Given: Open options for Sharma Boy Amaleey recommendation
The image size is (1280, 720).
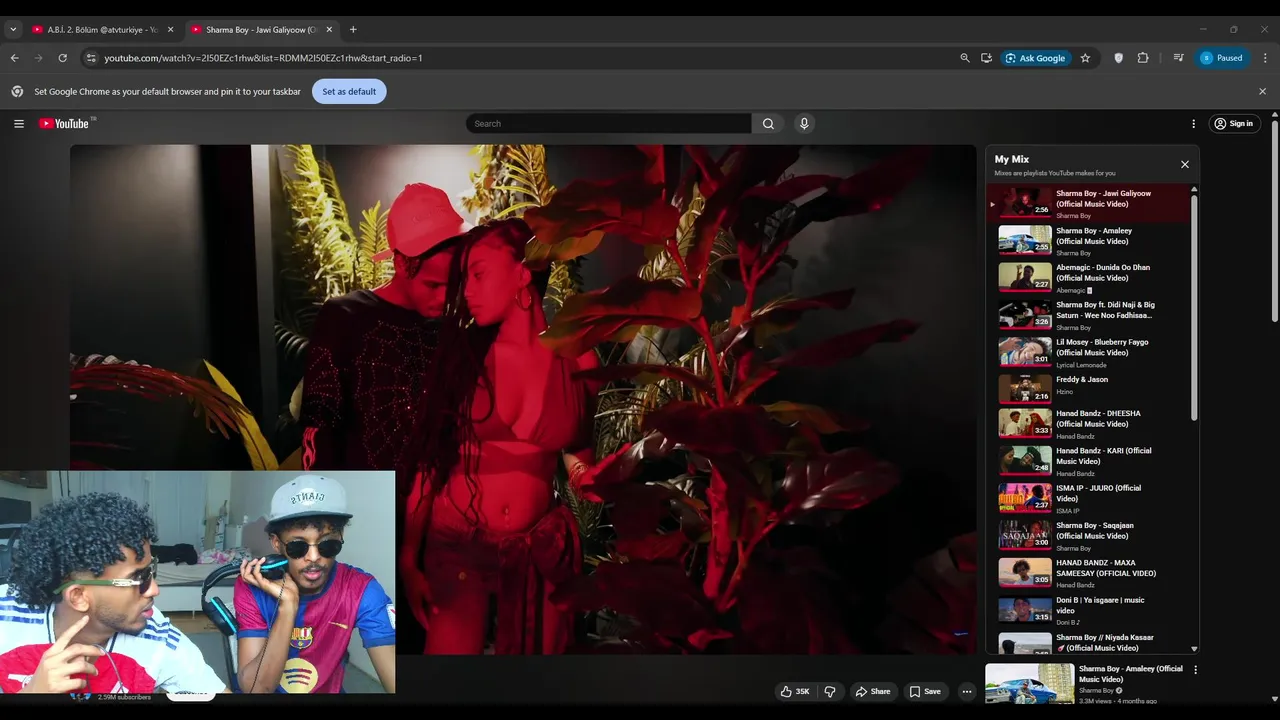Looking at the screenshot, I should [1195, 670].
